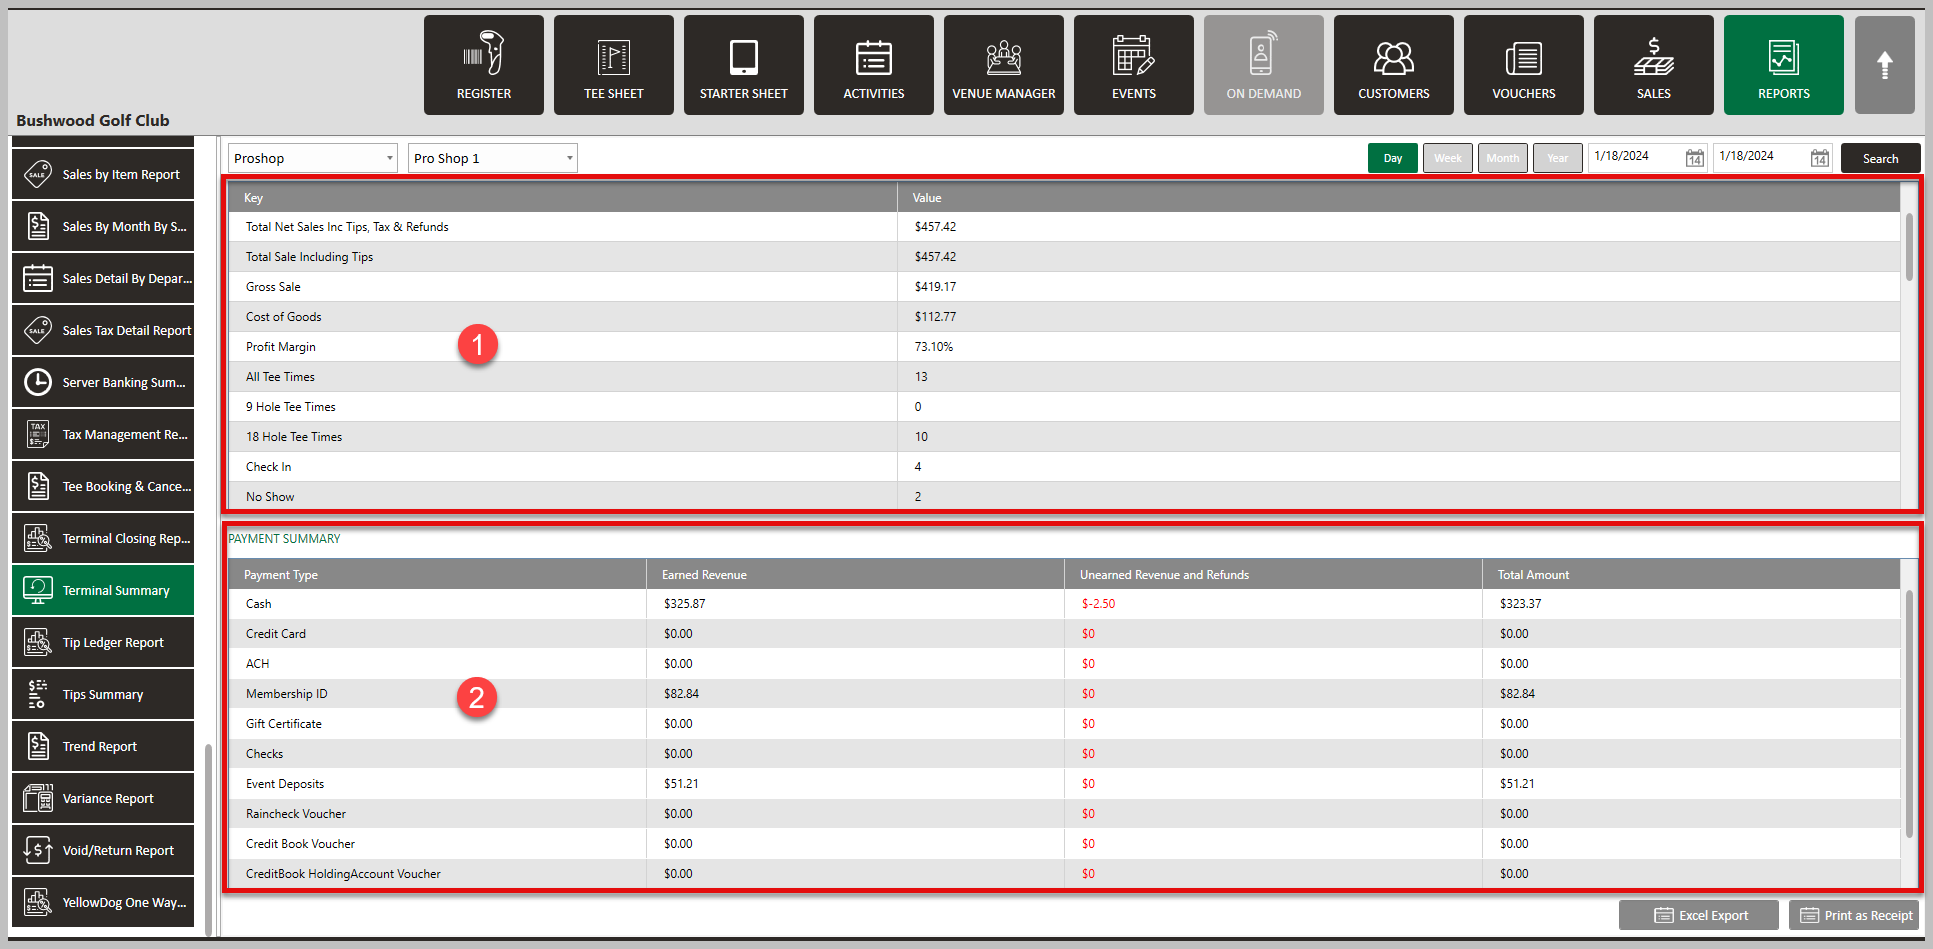Screen dimensions: 1933x949
Task: Open the Tee Sheet module
Action: point(614,65)
